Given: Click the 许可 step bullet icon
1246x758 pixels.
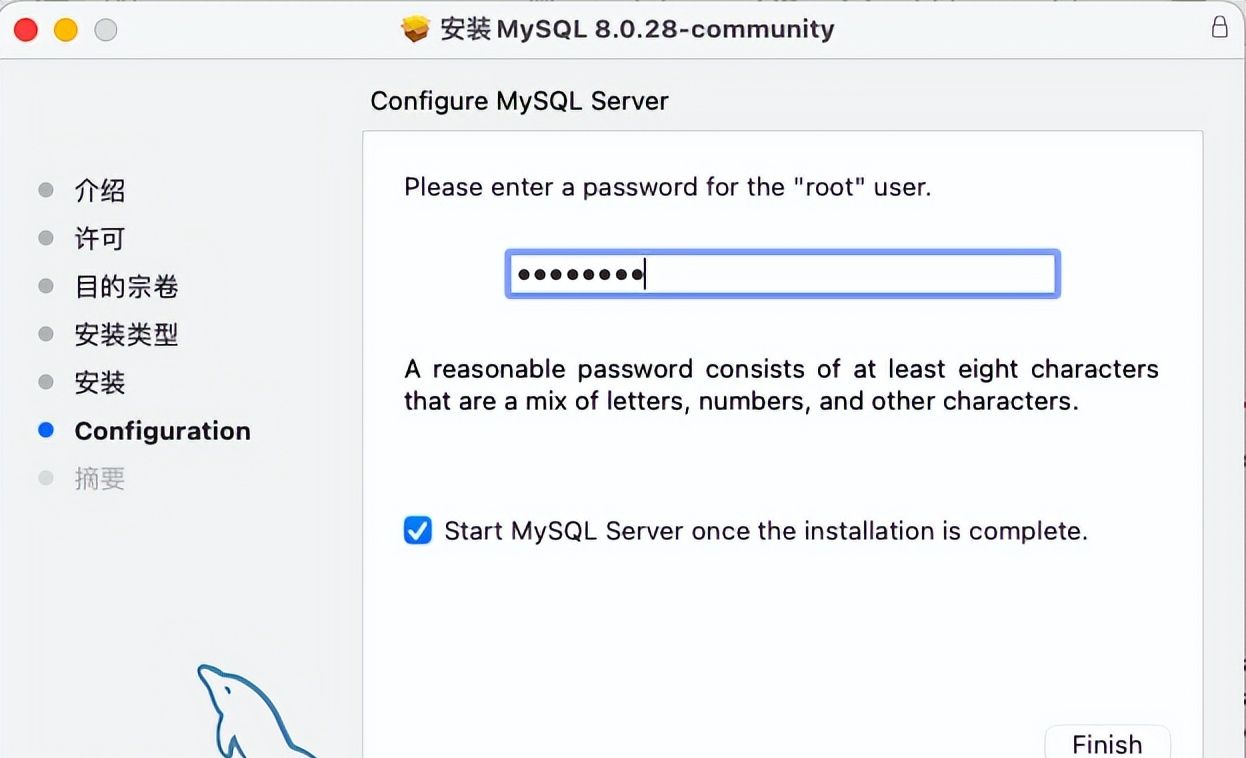Looking at the screenshot, I should [45, 238].
